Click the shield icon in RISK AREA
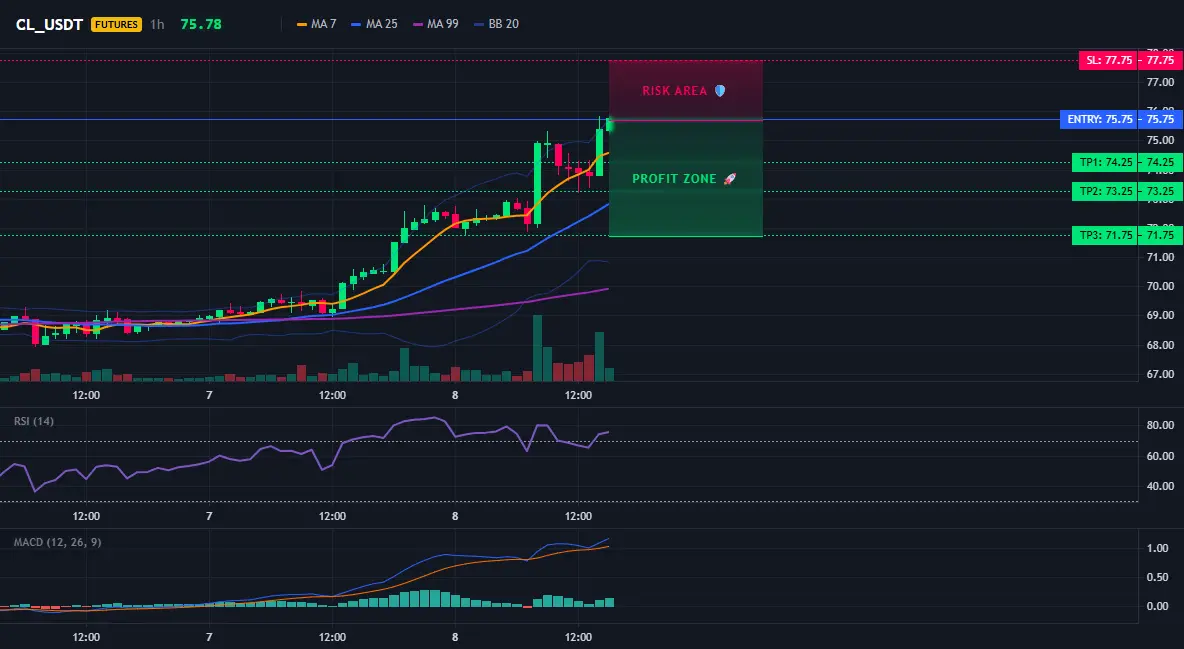 click(720, 91)
